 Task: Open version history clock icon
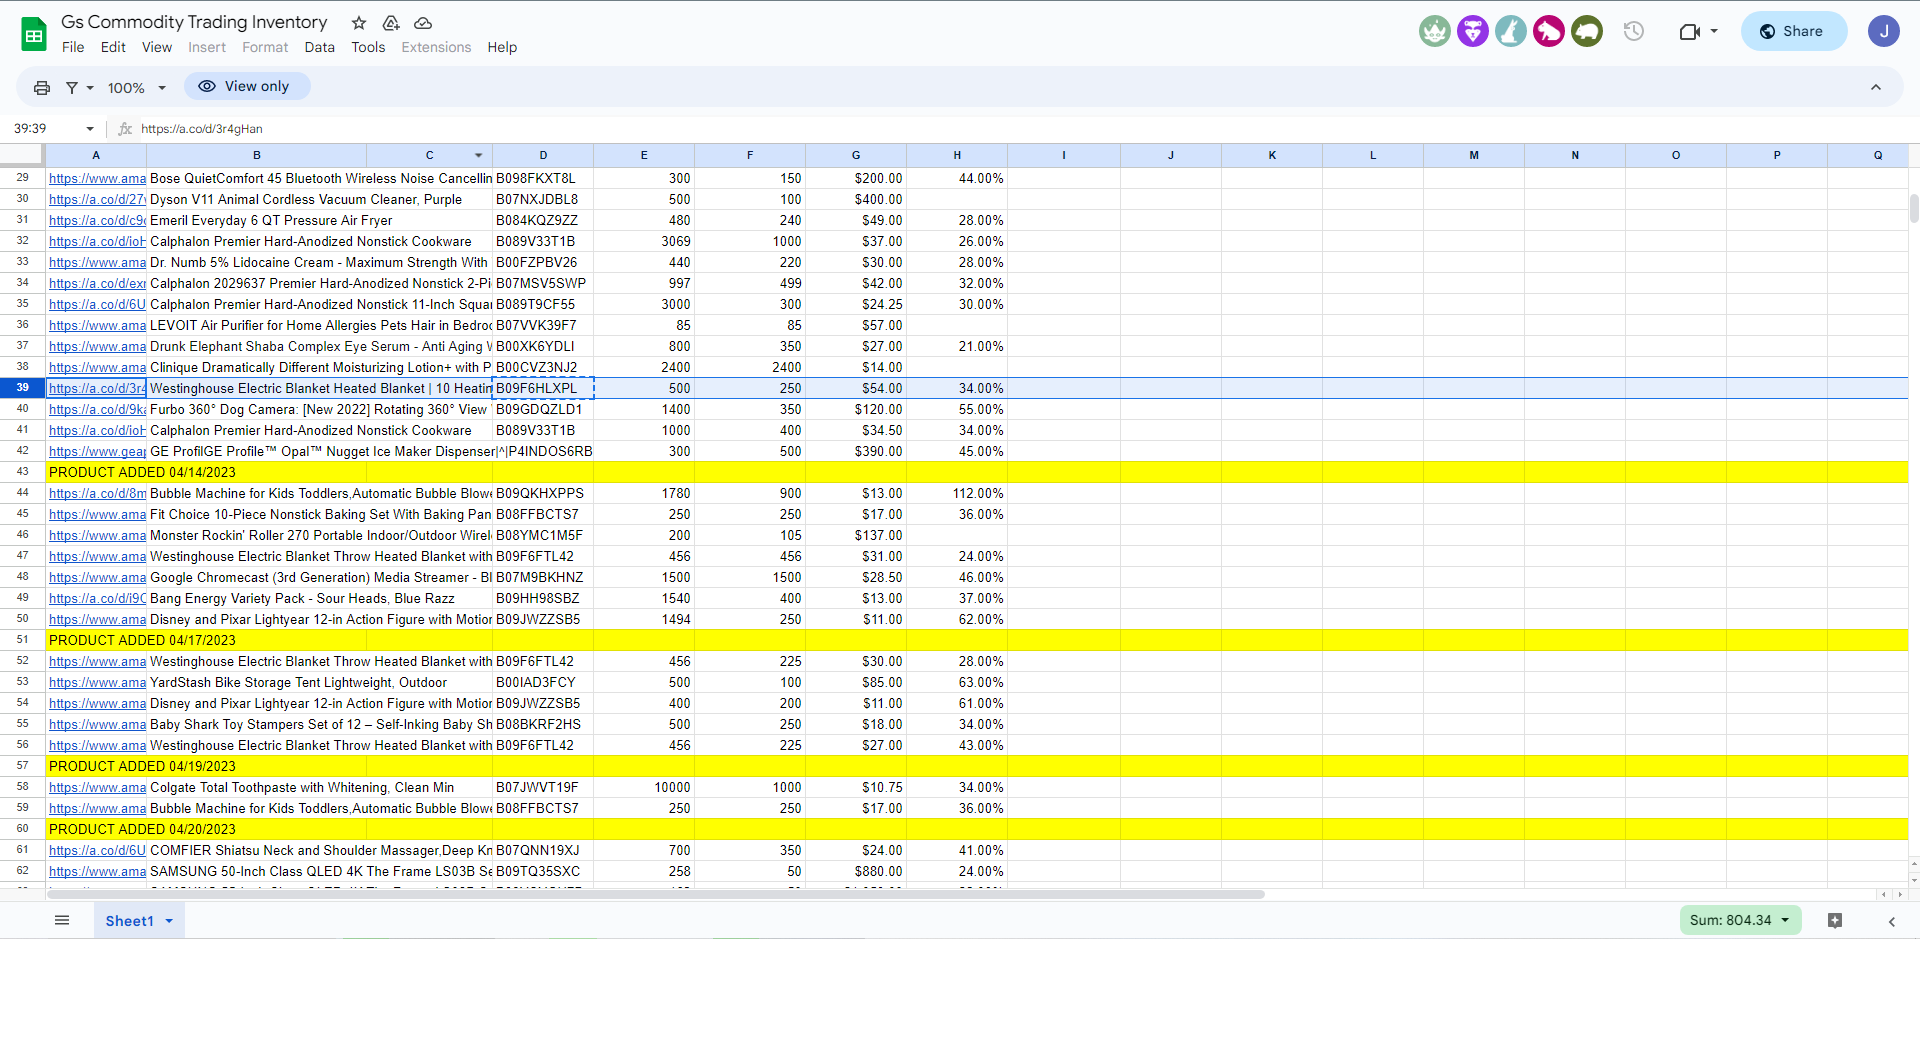[x=1634, y=31]
